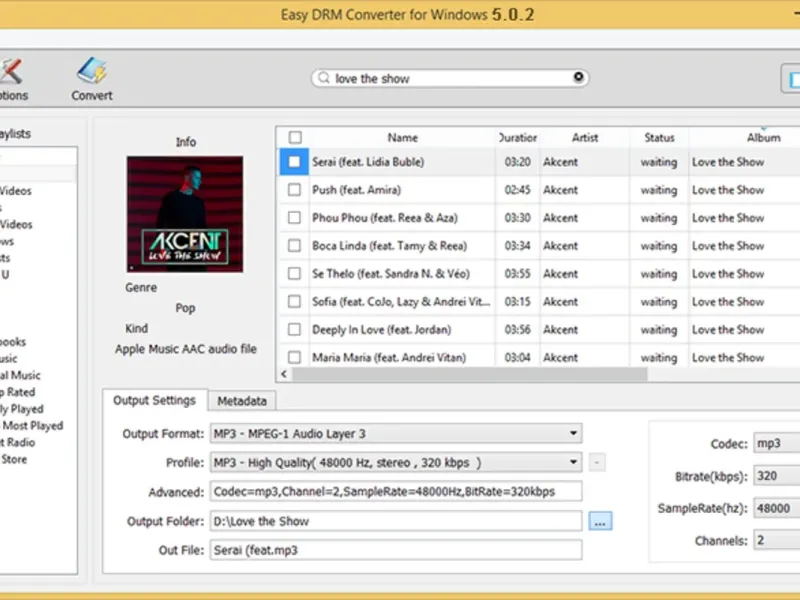Tick the Boca Linda track checkbox
The image size is (800, 600).
pyautogui.click(x=294, y=246)
